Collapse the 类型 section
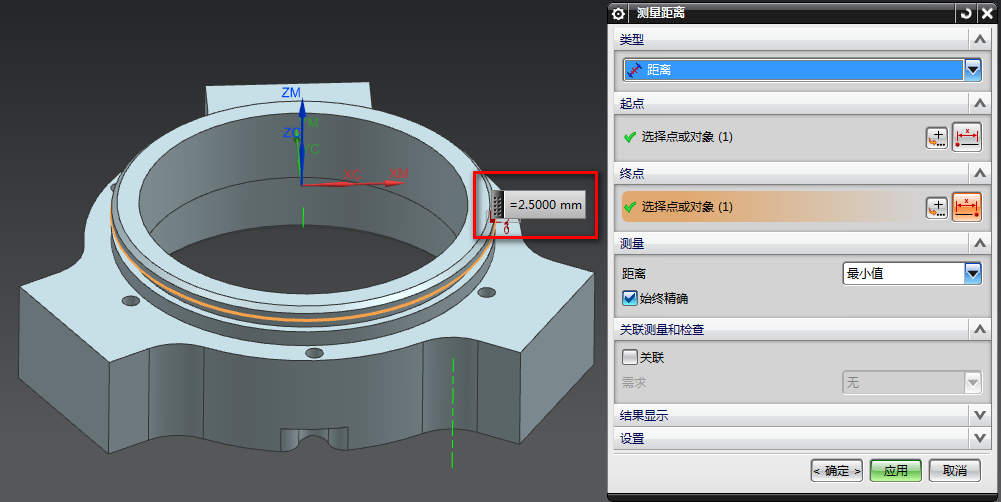 (979, 39)
